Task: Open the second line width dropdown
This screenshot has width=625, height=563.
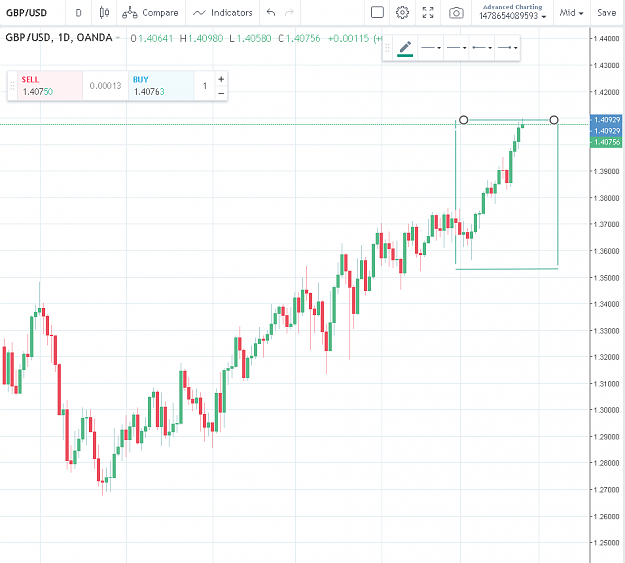Action: [x=456, y=48]
